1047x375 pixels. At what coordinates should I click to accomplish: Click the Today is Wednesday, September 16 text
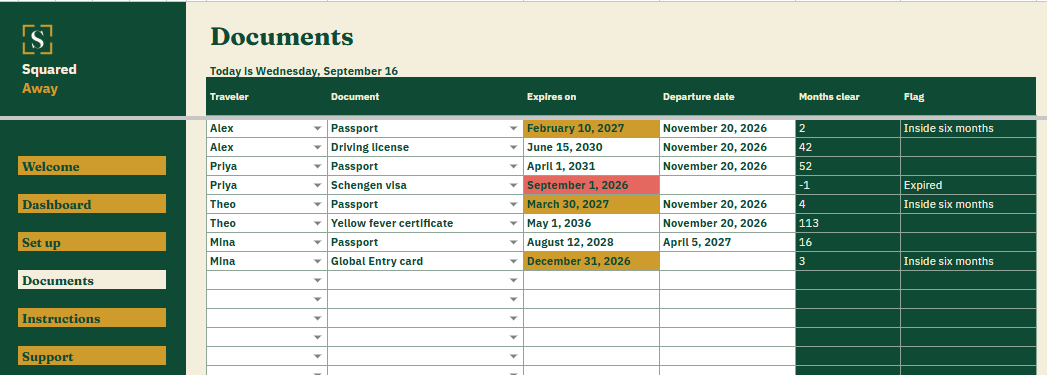coord(304,71)
